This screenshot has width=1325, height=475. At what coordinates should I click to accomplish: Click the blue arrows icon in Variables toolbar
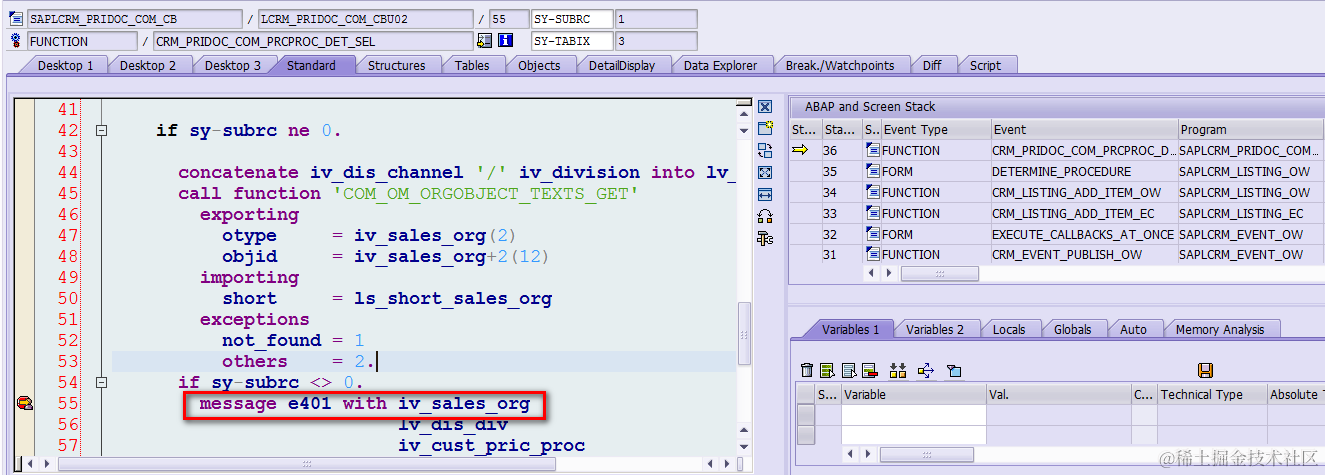[925, 370]
